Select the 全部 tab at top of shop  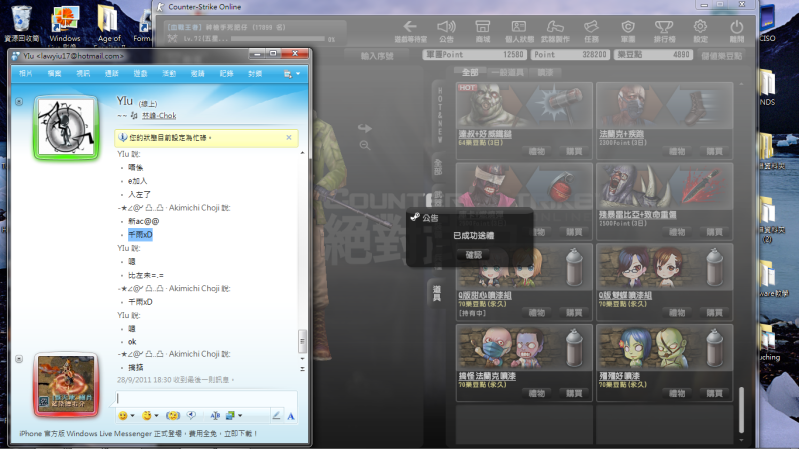point(470,72)
